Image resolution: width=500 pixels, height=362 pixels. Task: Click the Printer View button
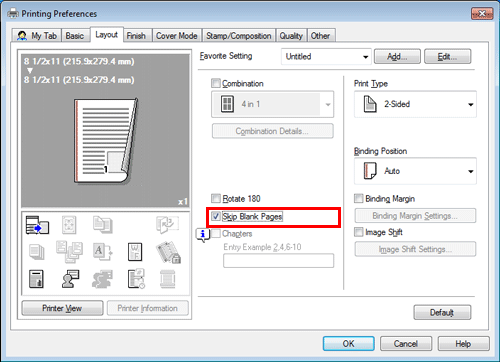(62, 308)
